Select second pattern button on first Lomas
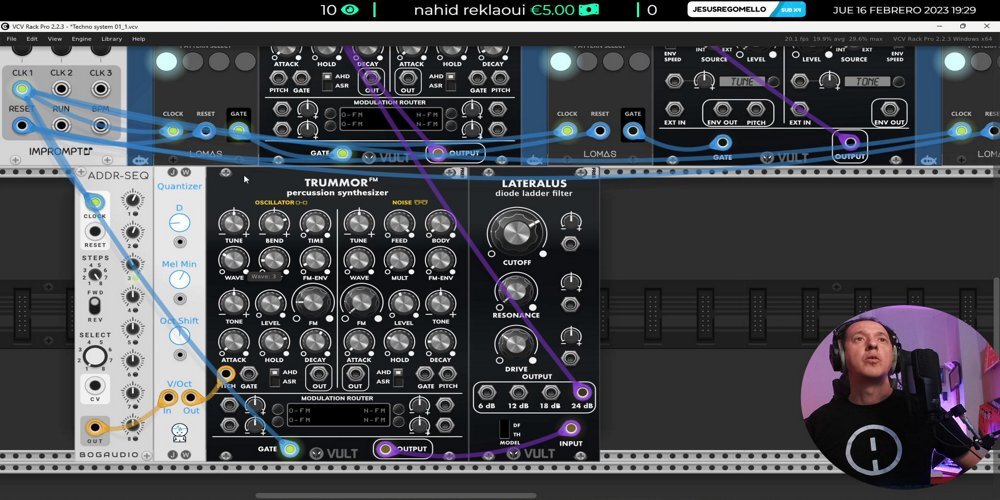This screenshot has width=1000, height=500. tap(193, 61)
